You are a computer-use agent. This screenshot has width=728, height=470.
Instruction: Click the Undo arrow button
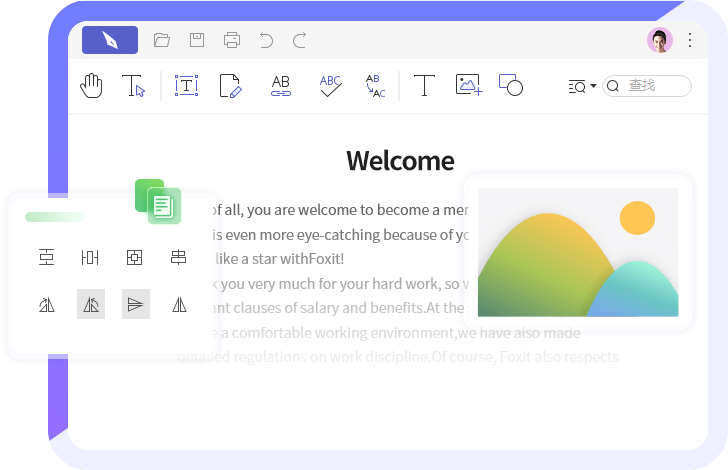point(266,40)
